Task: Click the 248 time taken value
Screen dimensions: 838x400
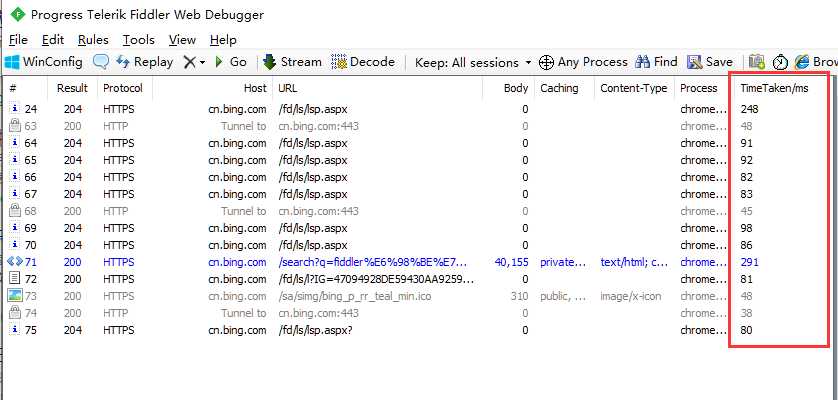Action: click(x=749, y=109)
